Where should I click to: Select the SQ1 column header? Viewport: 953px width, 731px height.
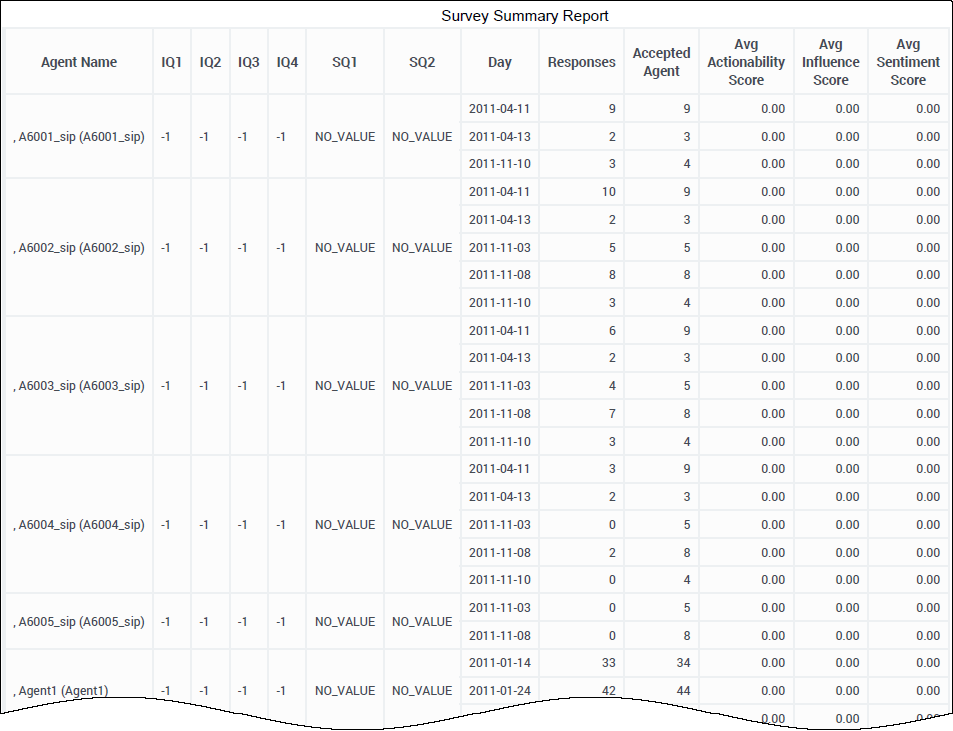click(345, 62)
